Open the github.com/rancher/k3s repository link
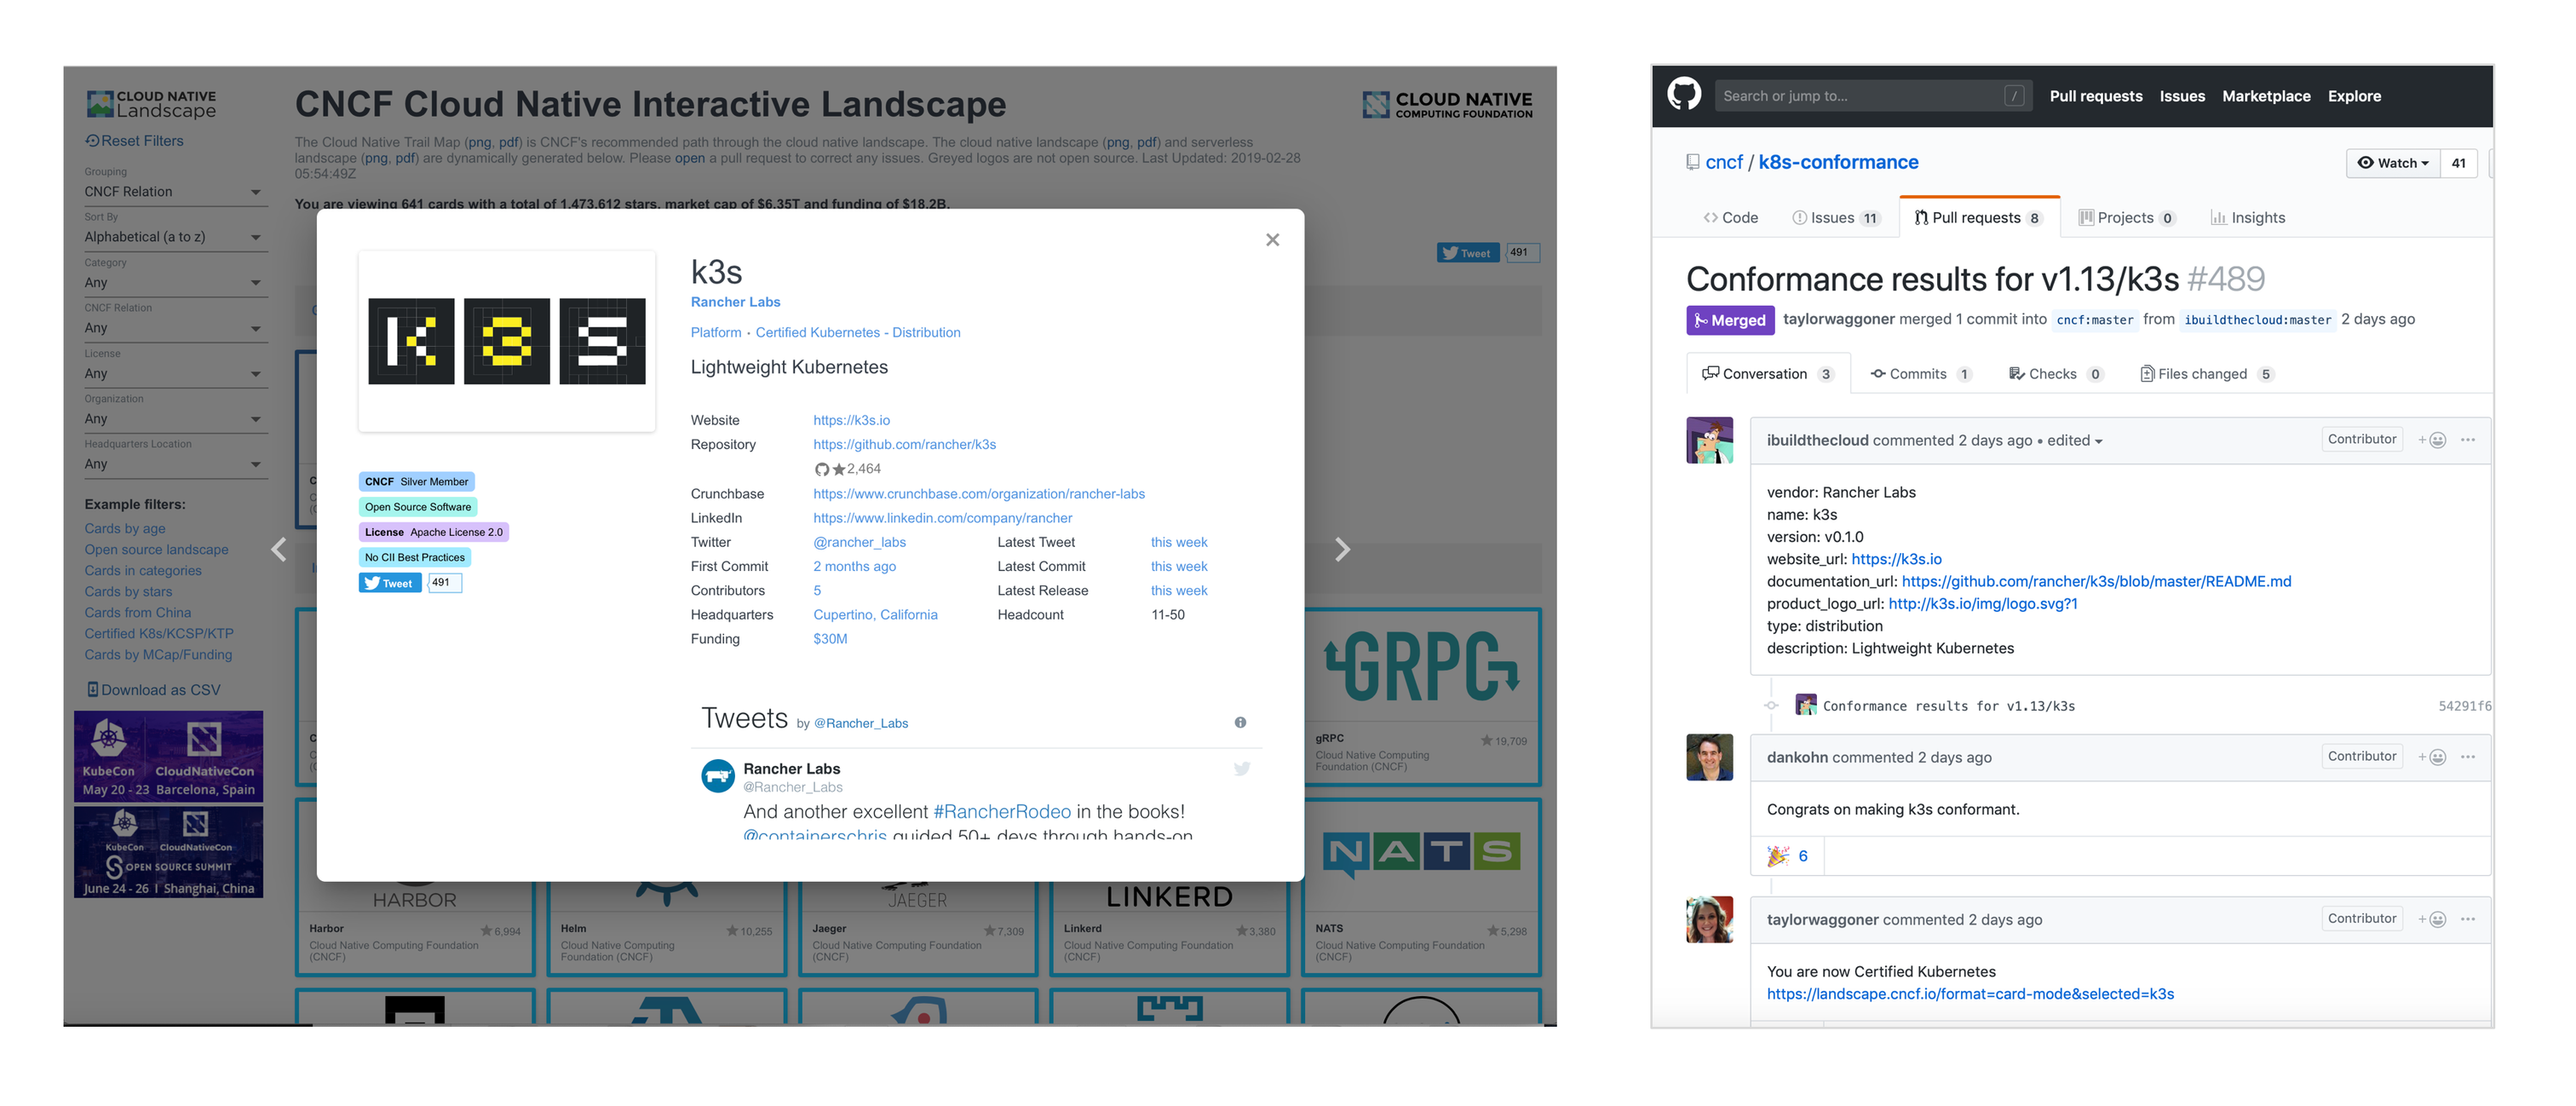2576x1106 pixels. click(904, 445)
